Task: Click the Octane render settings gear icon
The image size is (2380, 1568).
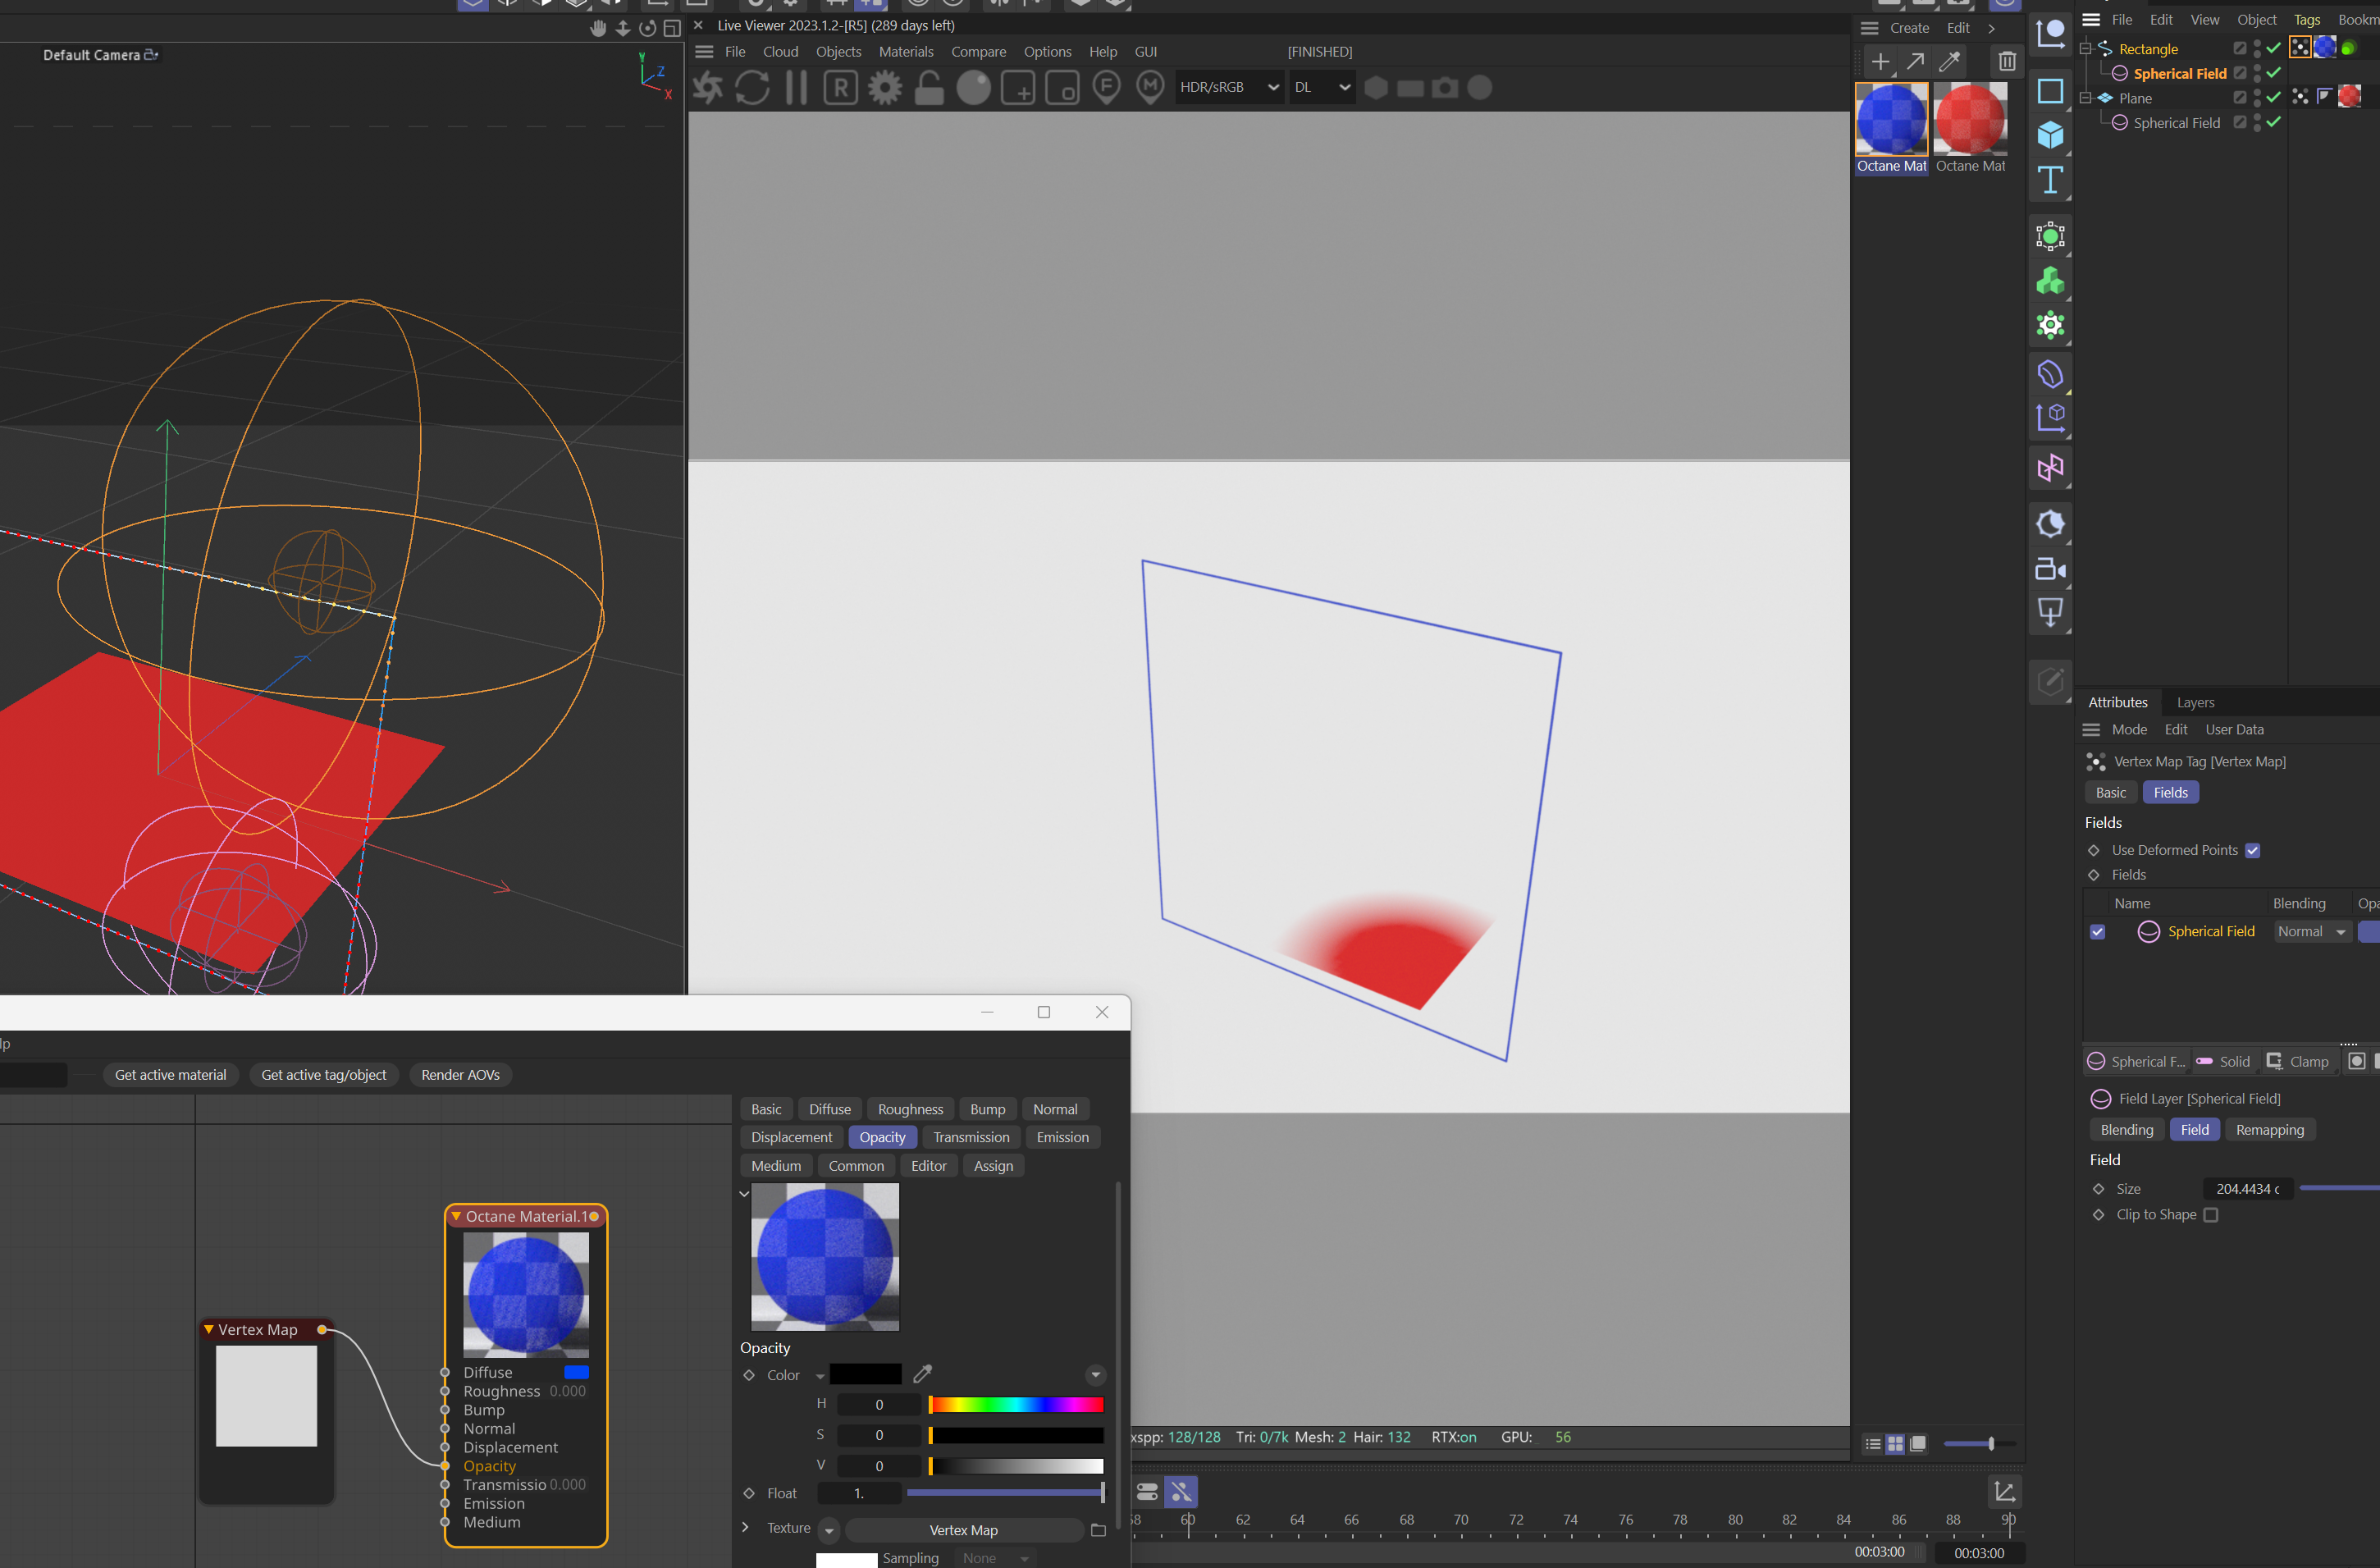Action: point(884,88)
